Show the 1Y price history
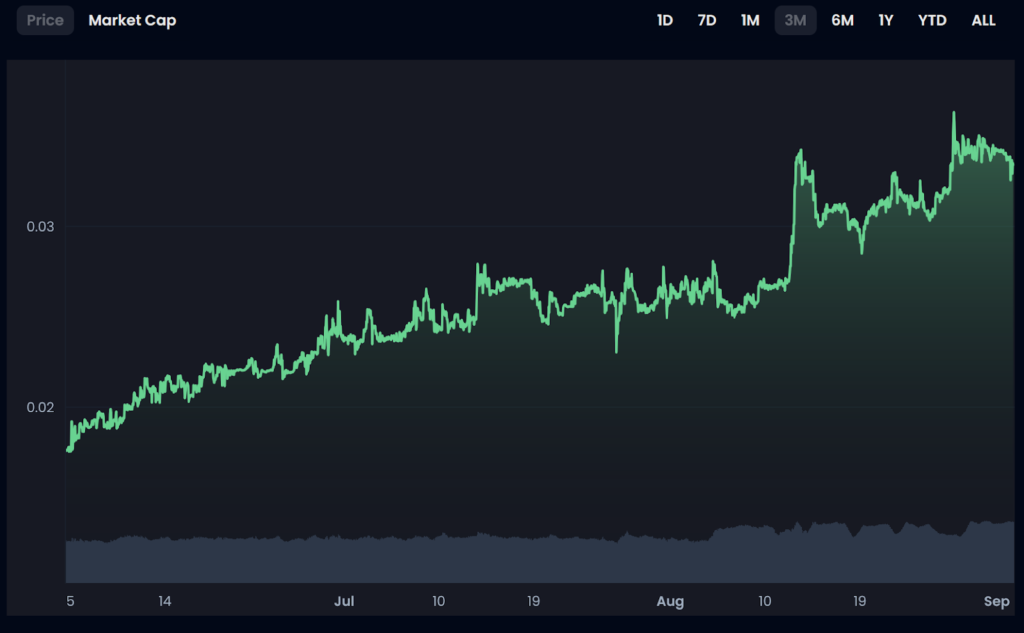 pos(885,20)
